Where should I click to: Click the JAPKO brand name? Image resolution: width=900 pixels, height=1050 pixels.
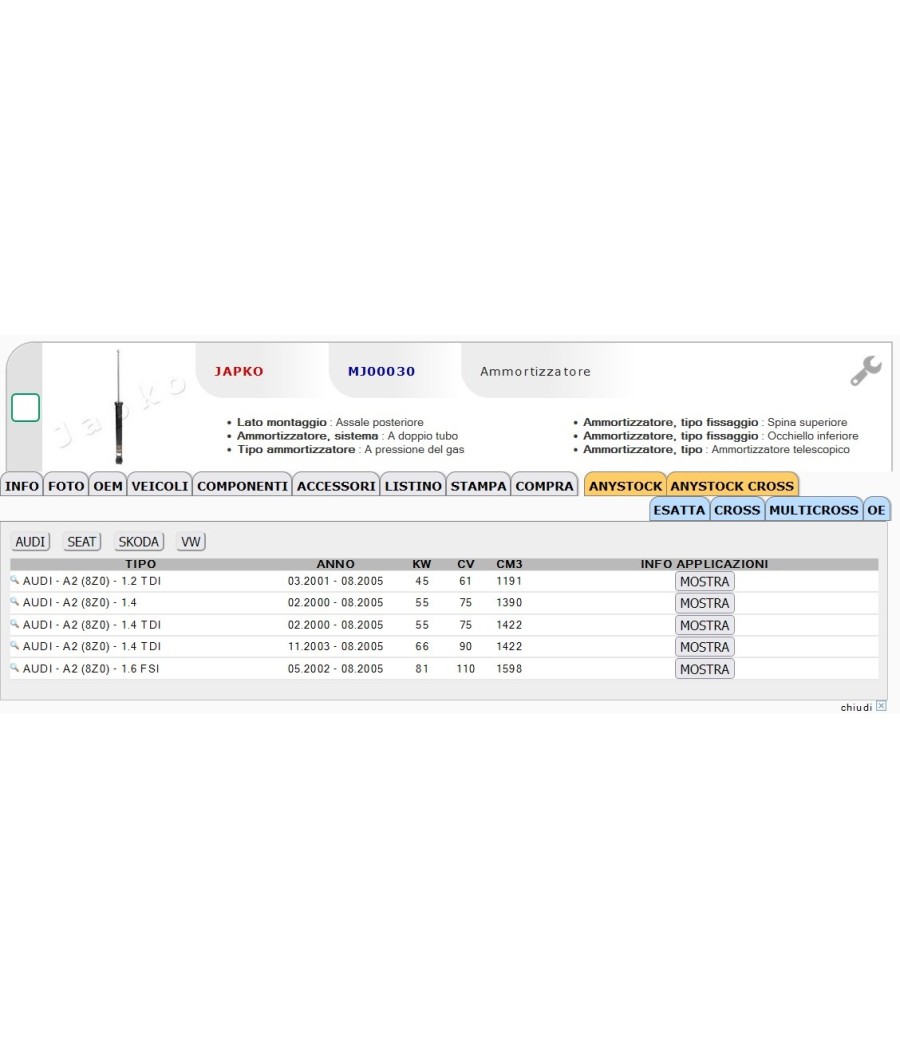coord(239,371)
